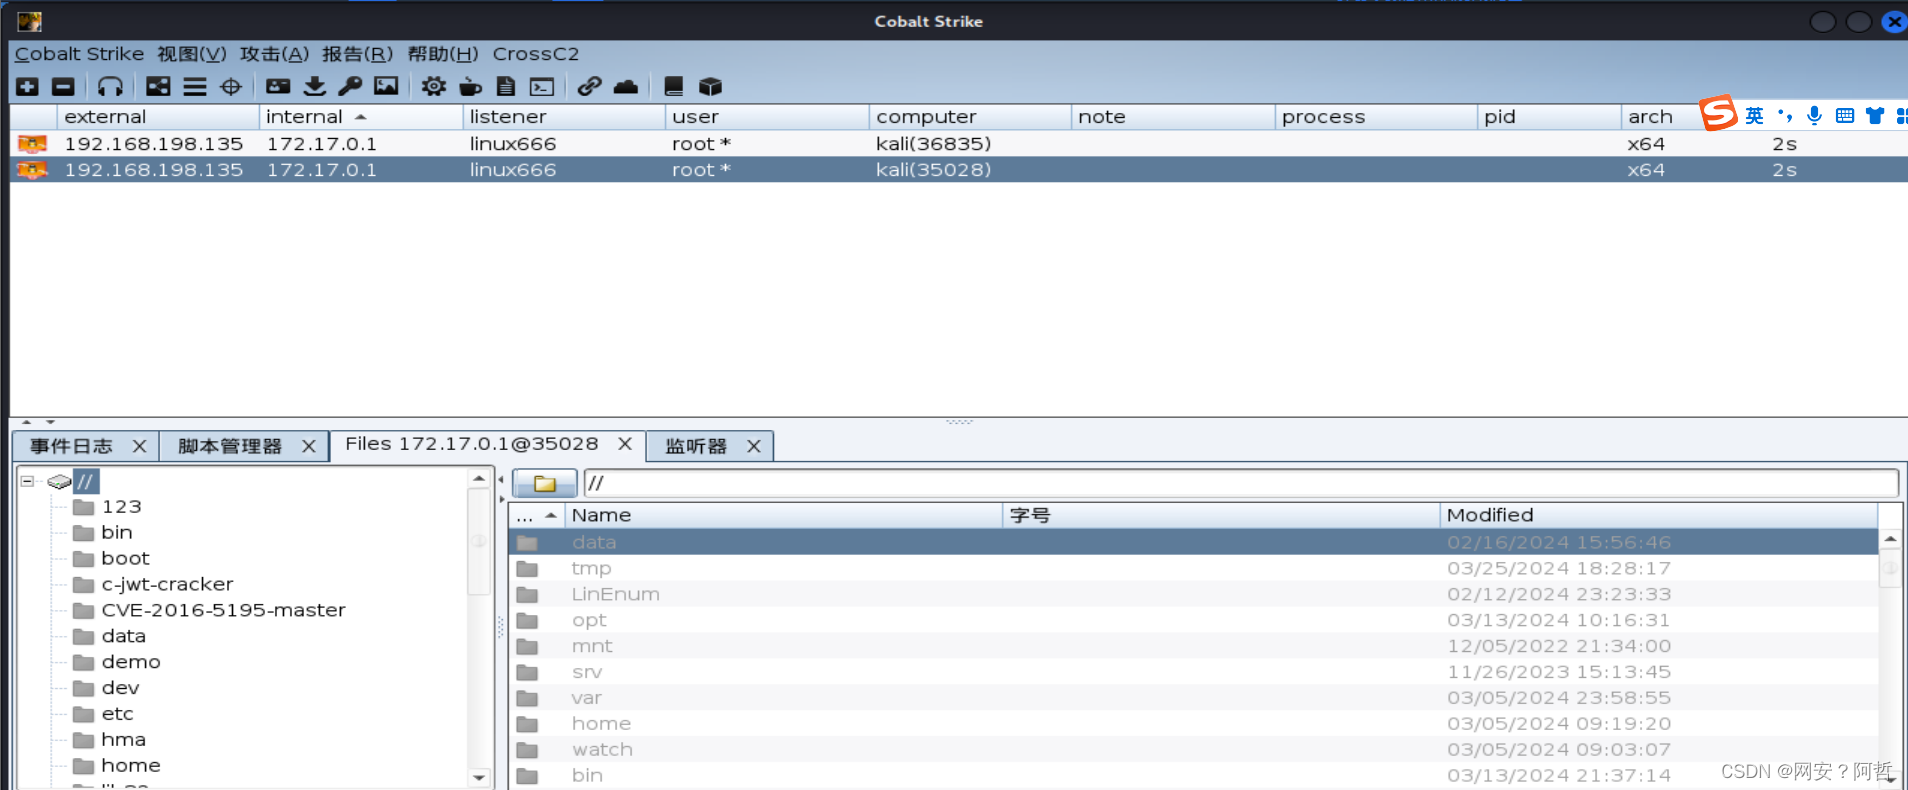Click file table scrollbar up arrow
This screenshot has height=790, width=1908.
[x=1890, y=539]
